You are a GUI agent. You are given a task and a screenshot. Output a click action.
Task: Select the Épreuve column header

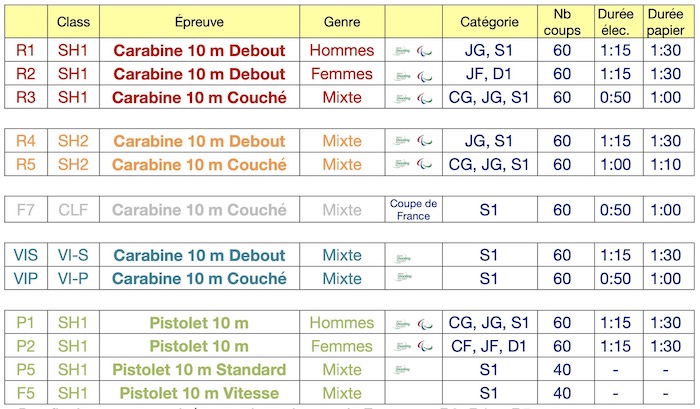click(x=199, y=21)
